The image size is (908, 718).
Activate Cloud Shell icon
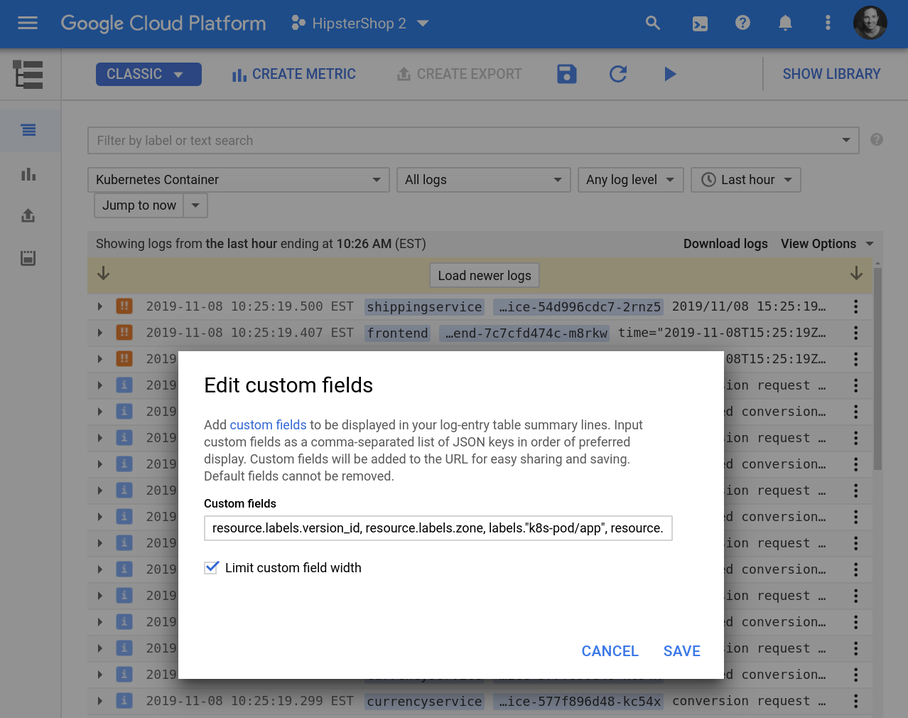click(x=700, y=24)
